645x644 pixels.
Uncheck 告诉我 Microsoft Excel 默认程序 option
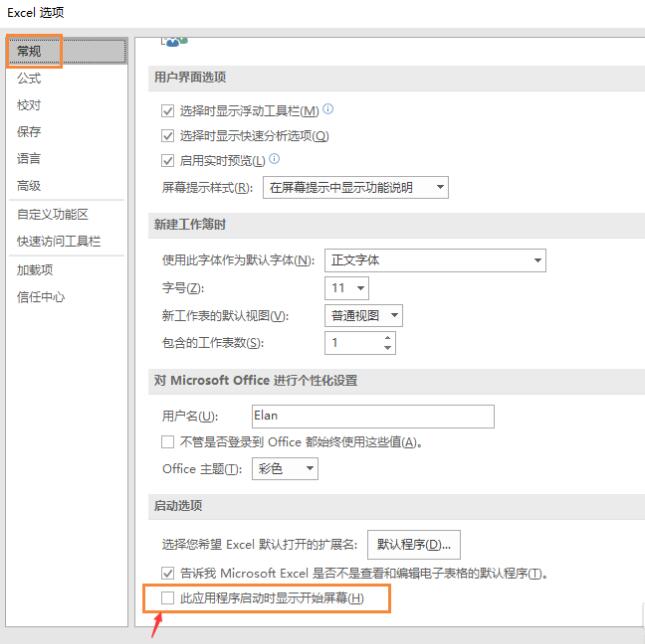tap(167, 573)
